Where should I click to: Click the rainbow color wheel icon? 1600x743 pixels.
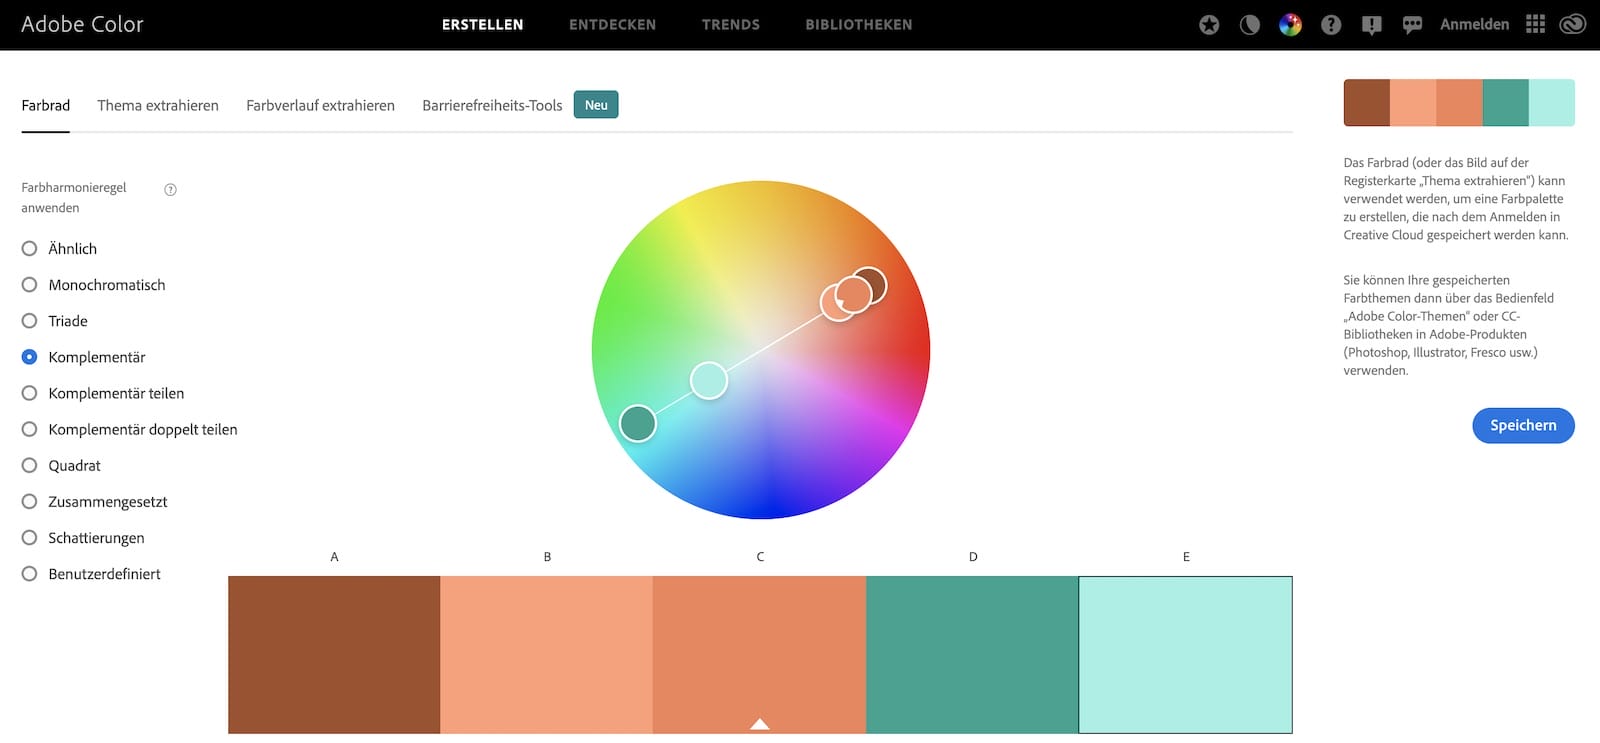tap(1290, 25)
